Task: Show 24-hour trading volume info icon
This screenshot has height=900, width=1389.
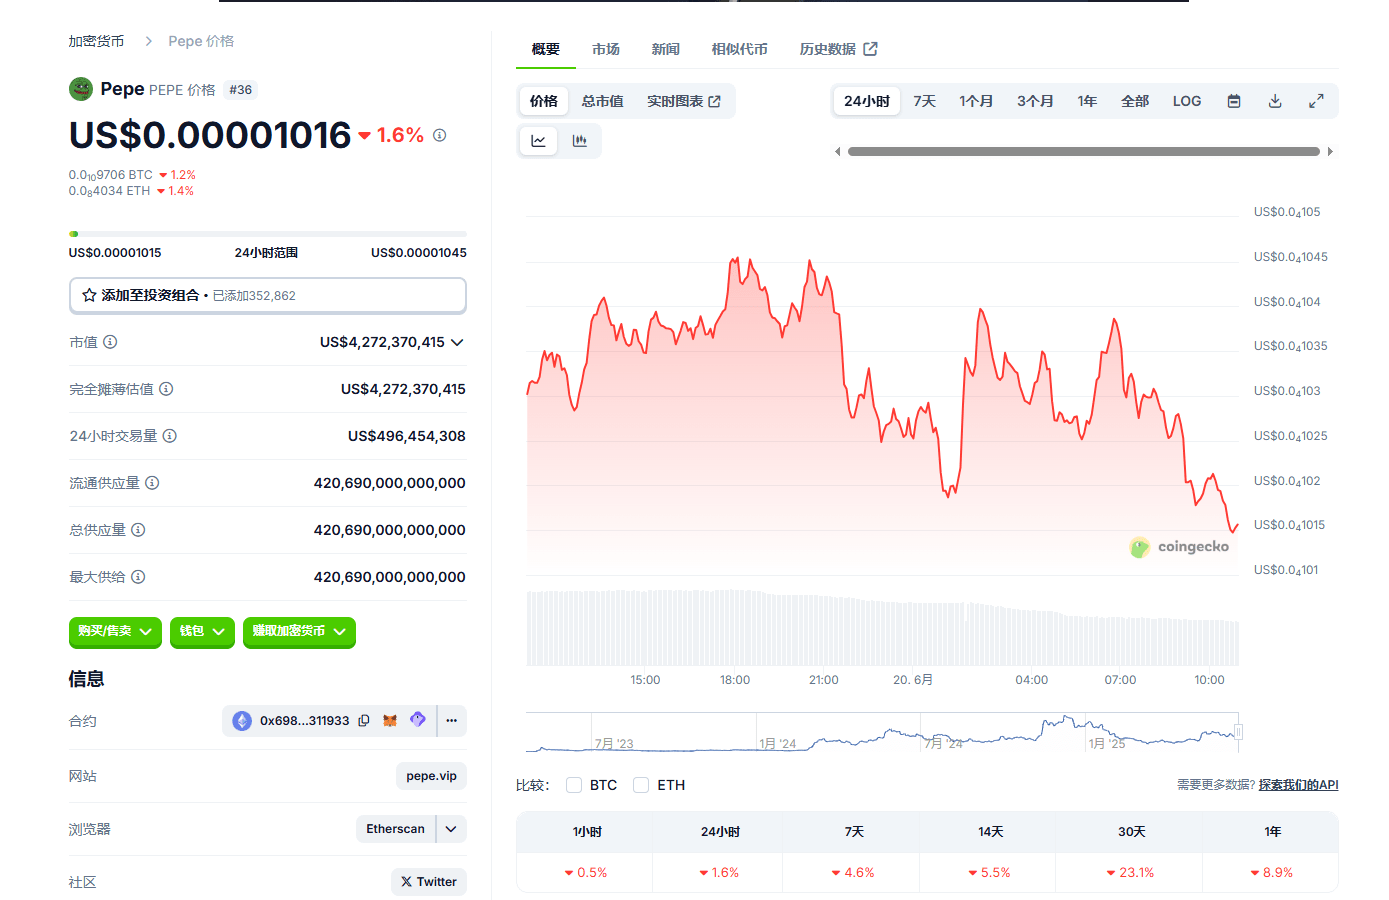Action: pos(170,436)
